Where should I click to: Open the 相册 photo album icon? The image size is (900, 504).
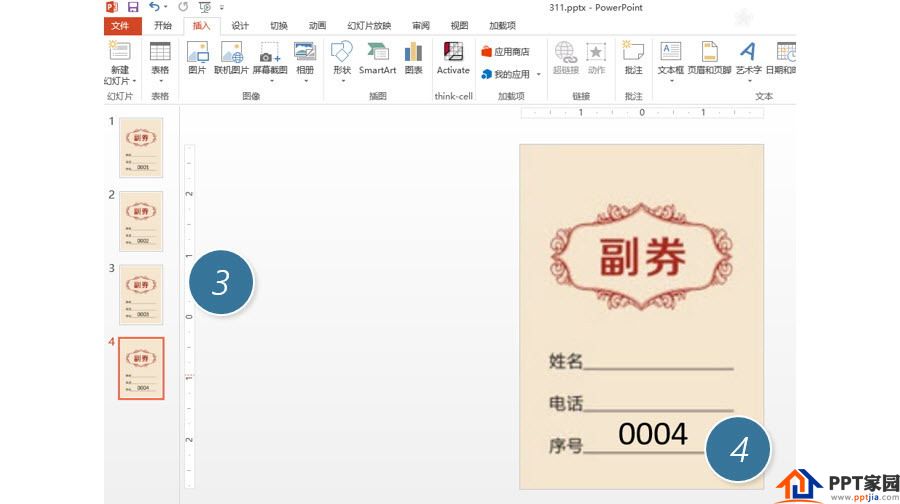[x=305, y=52]
